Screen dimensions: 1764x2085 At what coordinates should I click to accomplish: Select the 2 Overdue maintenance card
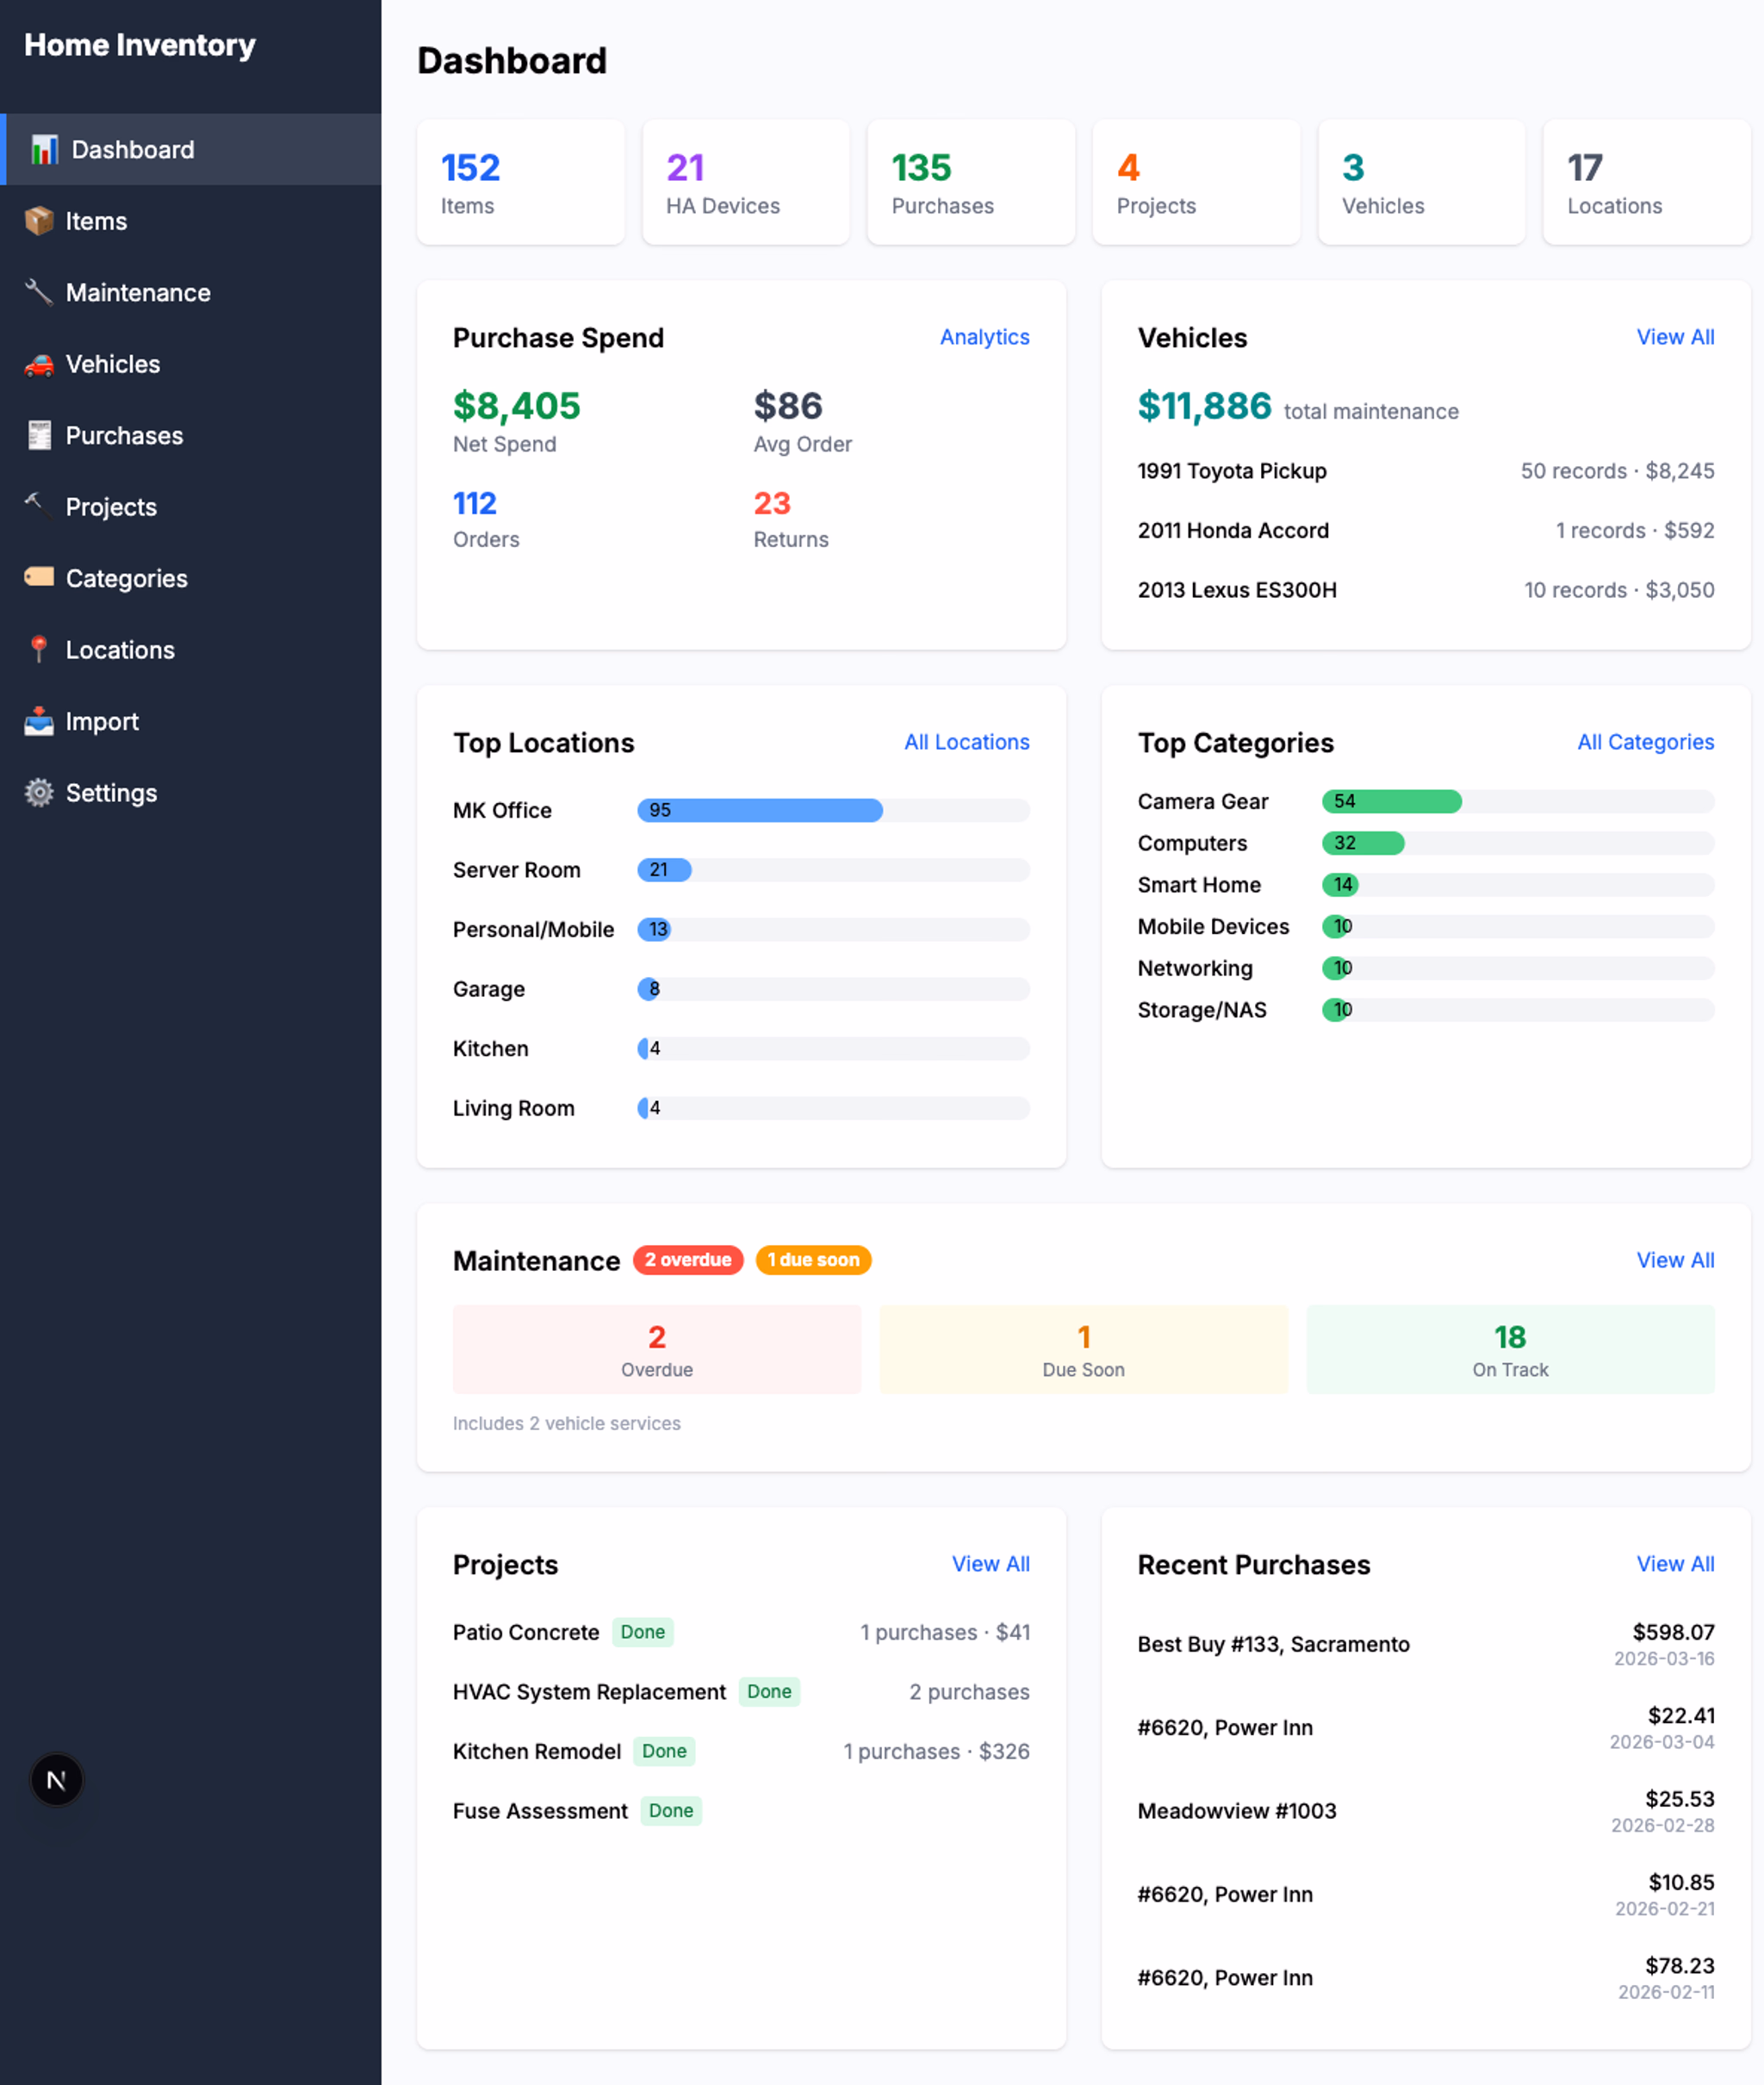tap(656, 1349)
